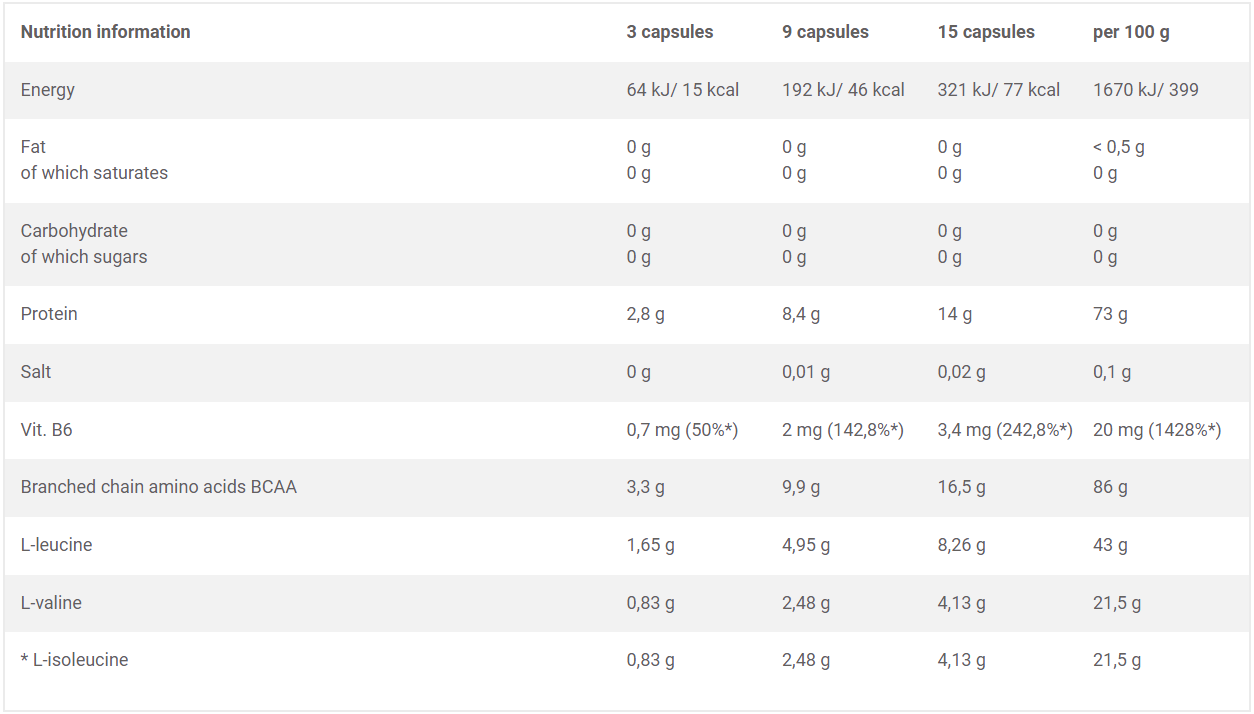Select the '3 capsules' column header
The height and width of the screenshot is (714, 1254).
coord(670,32)
